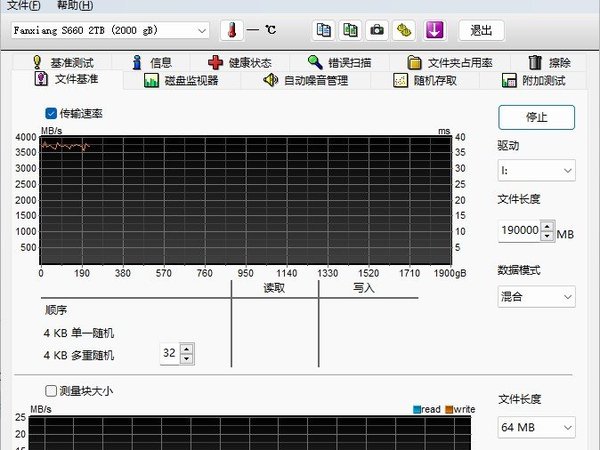Toggle the 传输速率 checkbox
Image resolution: width=600 pixels, height=450 pixels.
(x=51, y=113)
